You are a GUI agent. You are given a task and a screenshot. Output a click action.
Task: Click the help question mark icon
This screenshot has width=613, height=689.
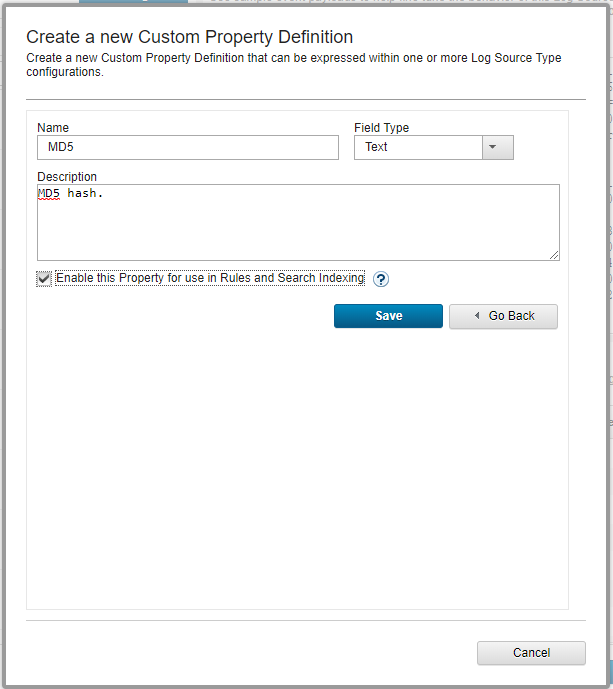click(x=380, y=280)
